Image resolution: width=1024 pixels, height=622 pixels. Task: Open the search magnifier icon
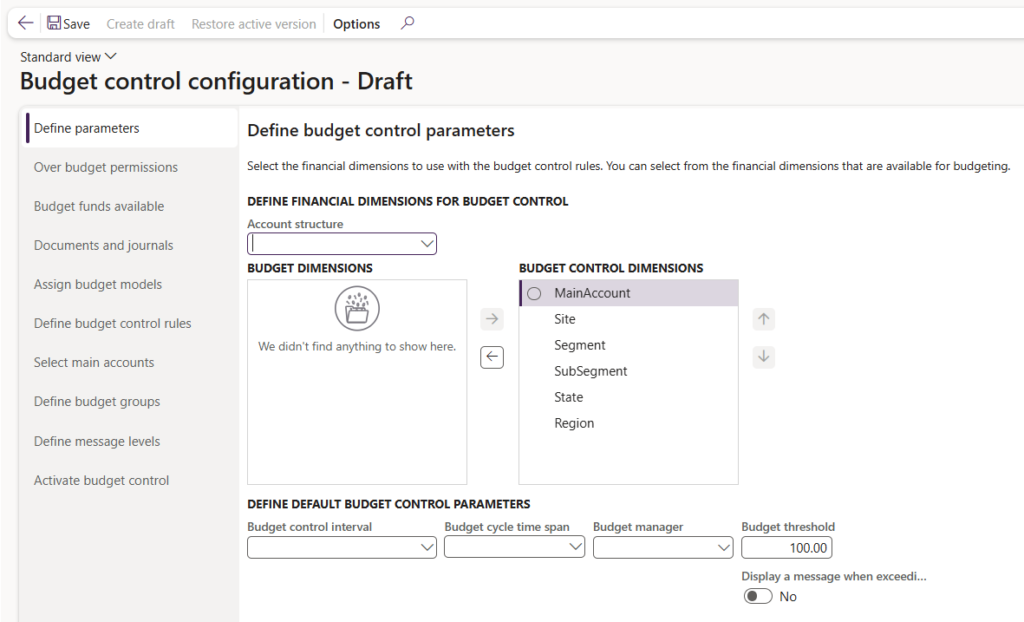[x=407, y=23]
